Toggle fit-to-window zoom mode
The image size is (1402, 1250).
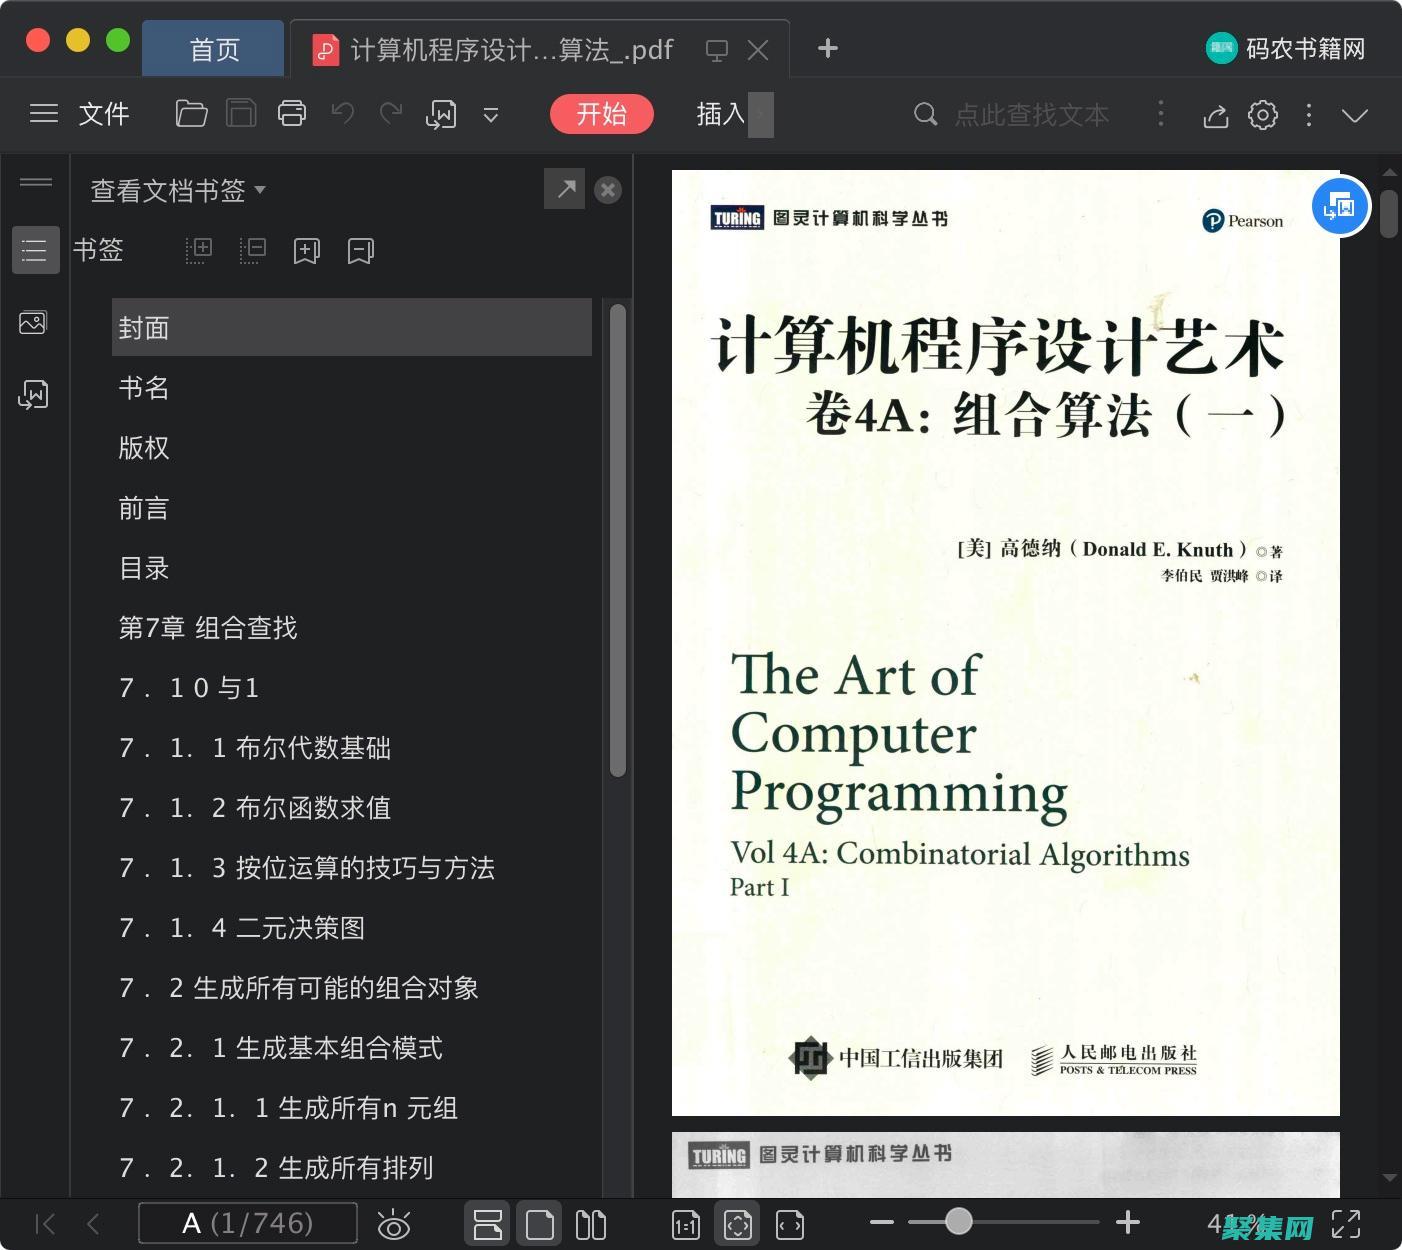pyautogui.click(x=737, y=1224)
